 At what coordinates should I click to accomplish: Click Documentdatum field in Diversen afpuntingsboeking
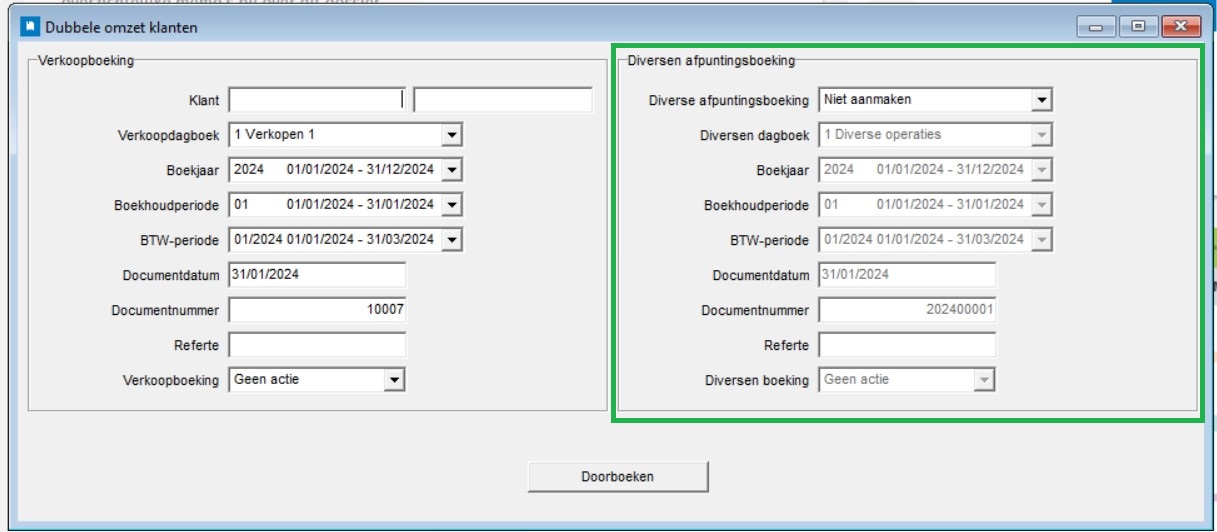click(x=907, y=275)
